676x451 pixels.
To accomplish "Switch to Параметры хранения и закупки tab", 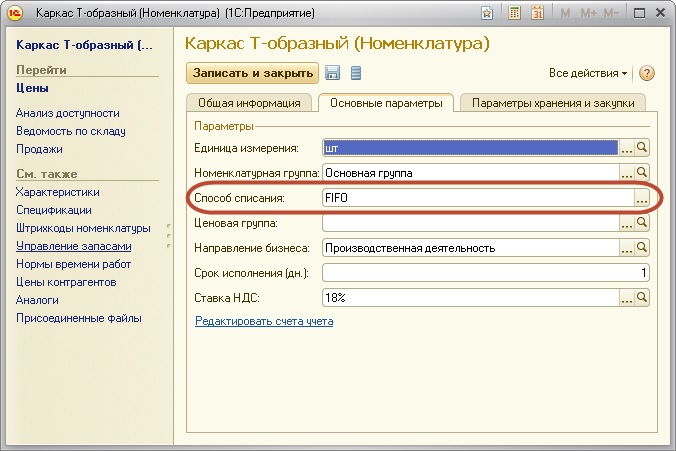I will coord(553,103).
